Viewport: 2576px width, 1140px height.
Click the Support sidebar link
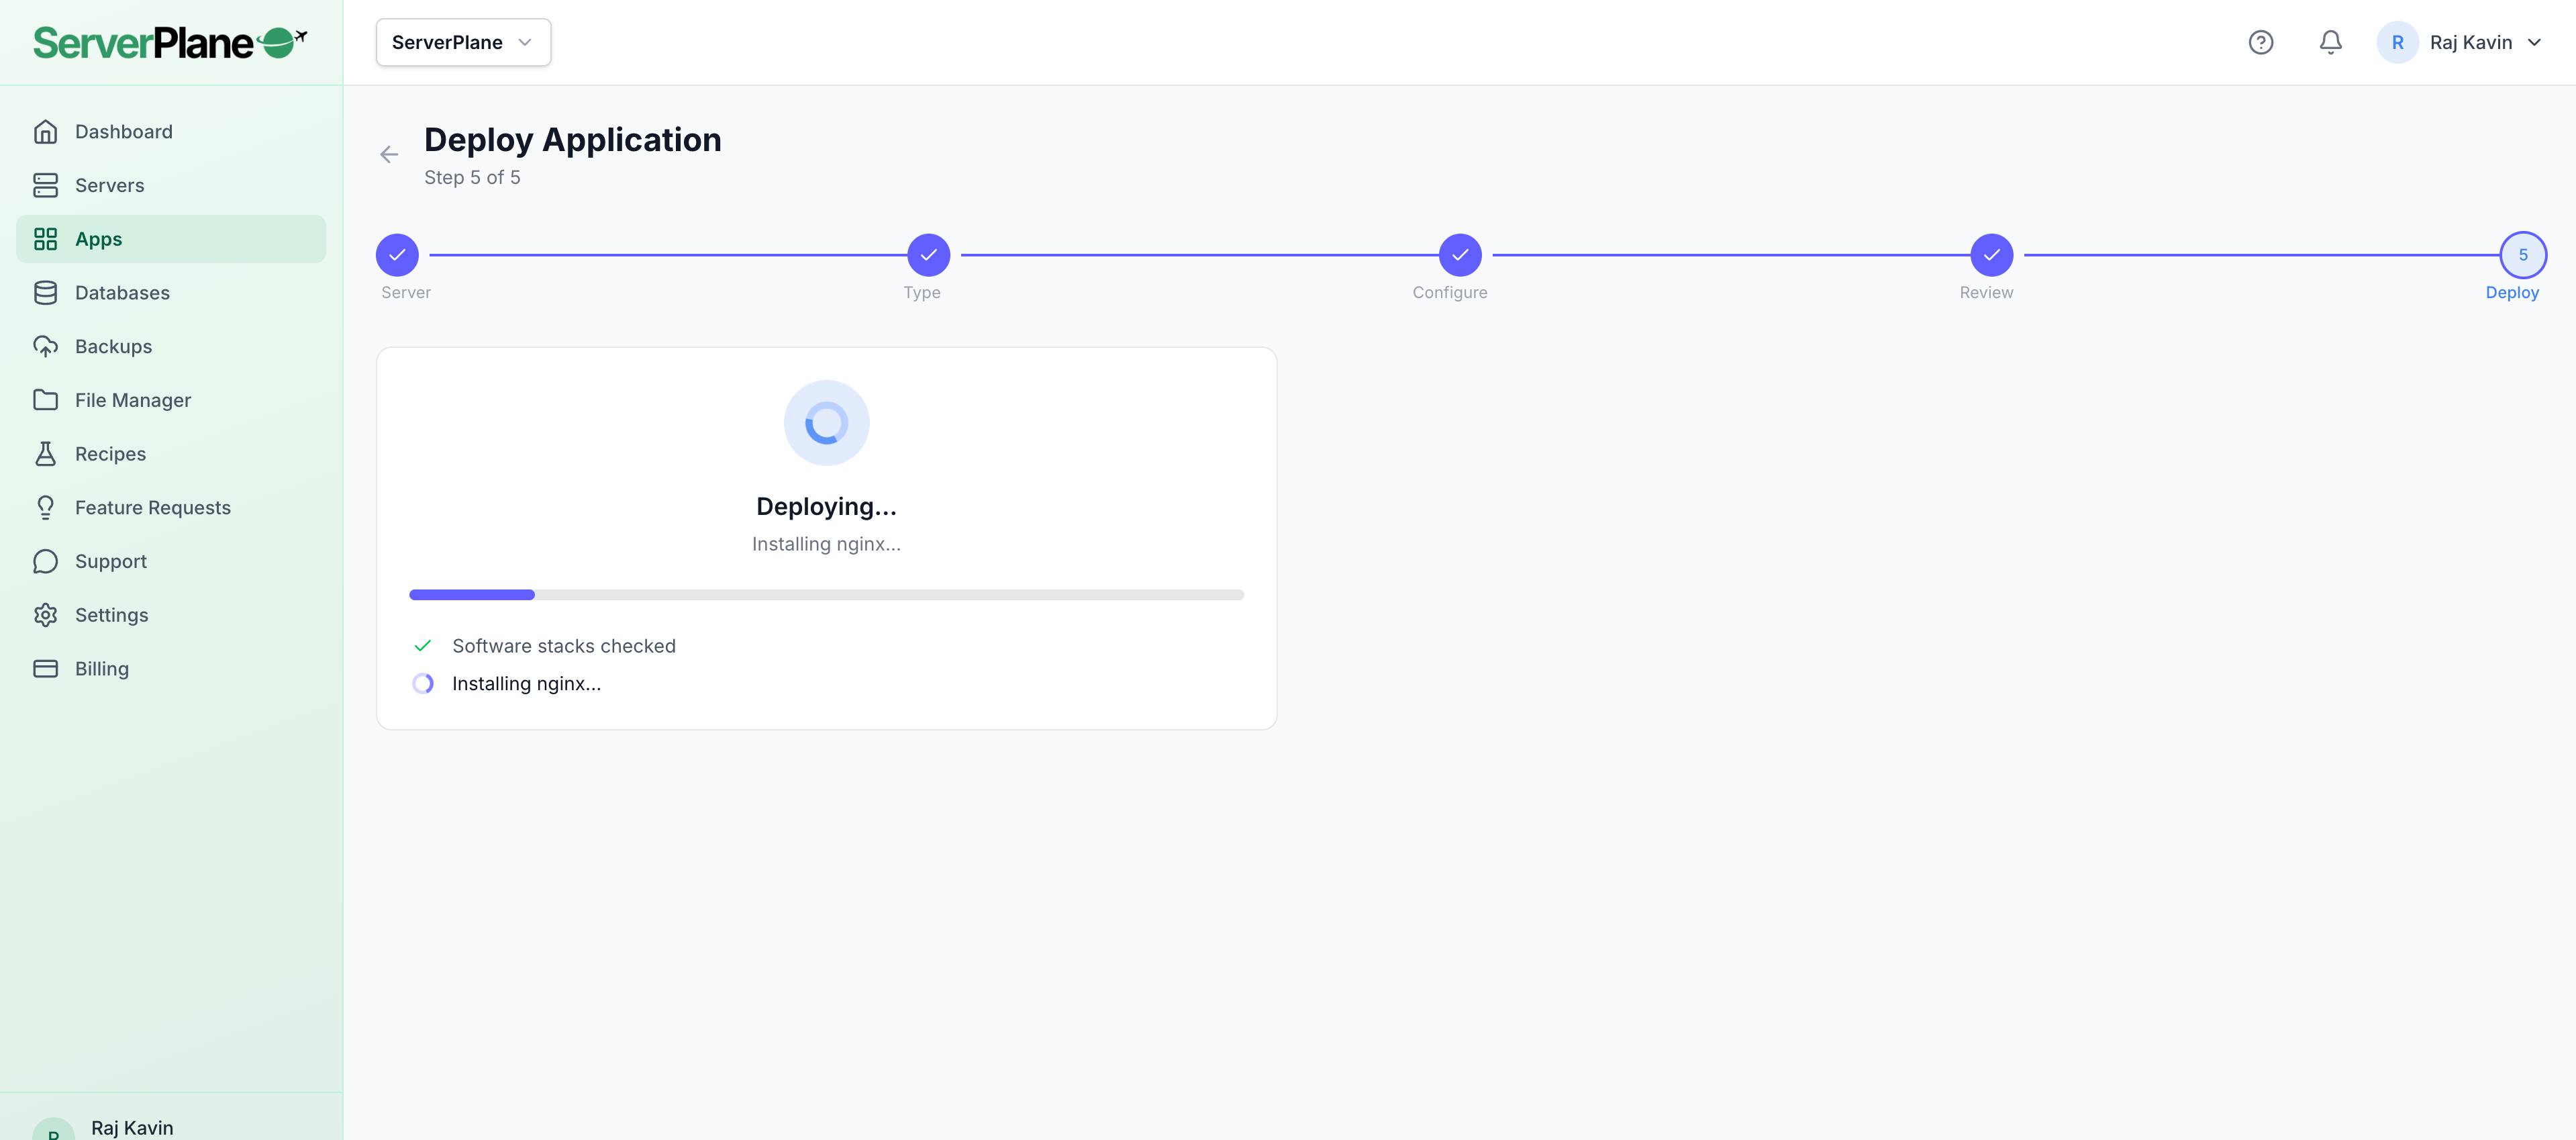(110, 561)
